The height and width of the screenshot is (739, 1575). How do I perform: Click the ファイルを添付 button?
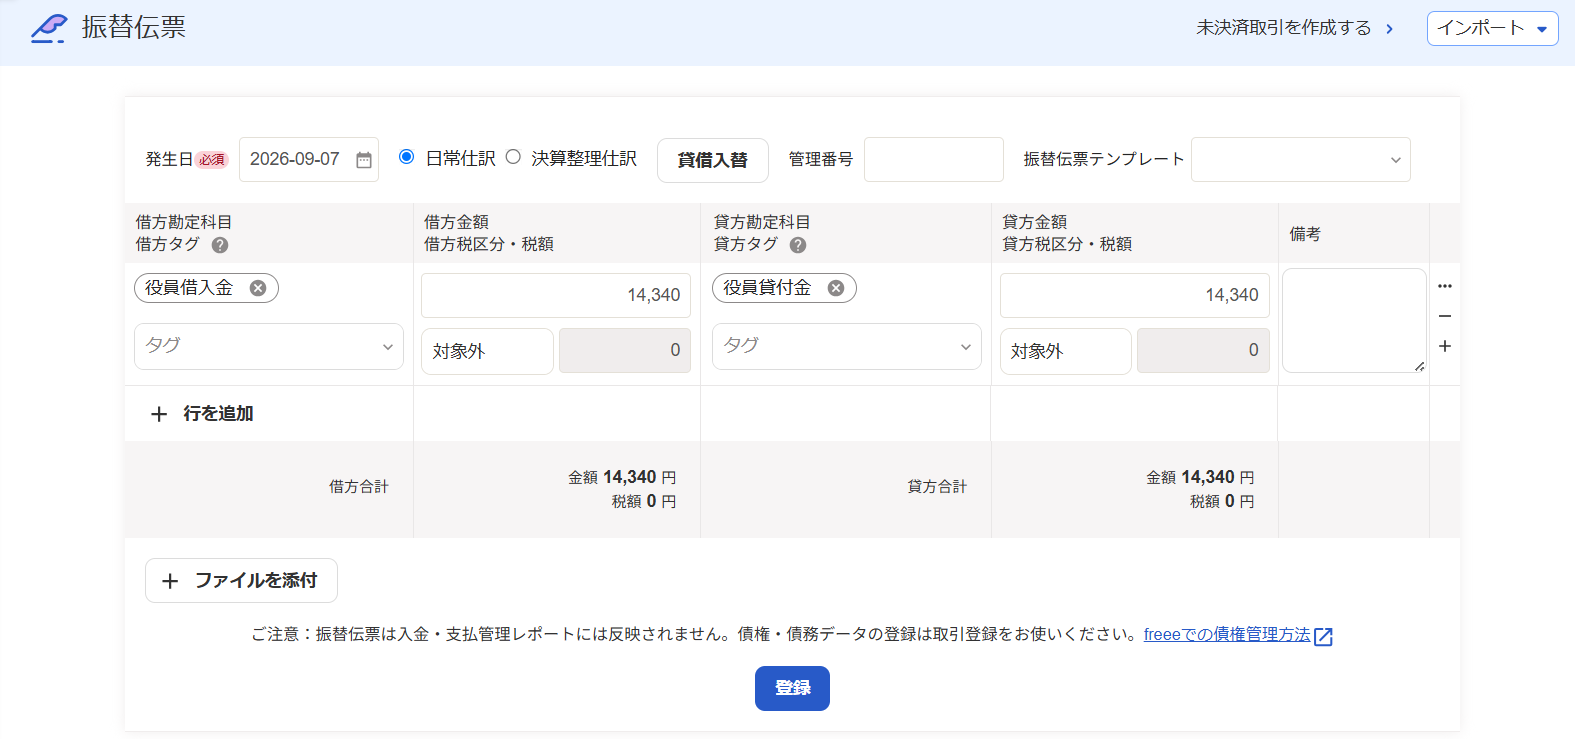pos(241,581)
